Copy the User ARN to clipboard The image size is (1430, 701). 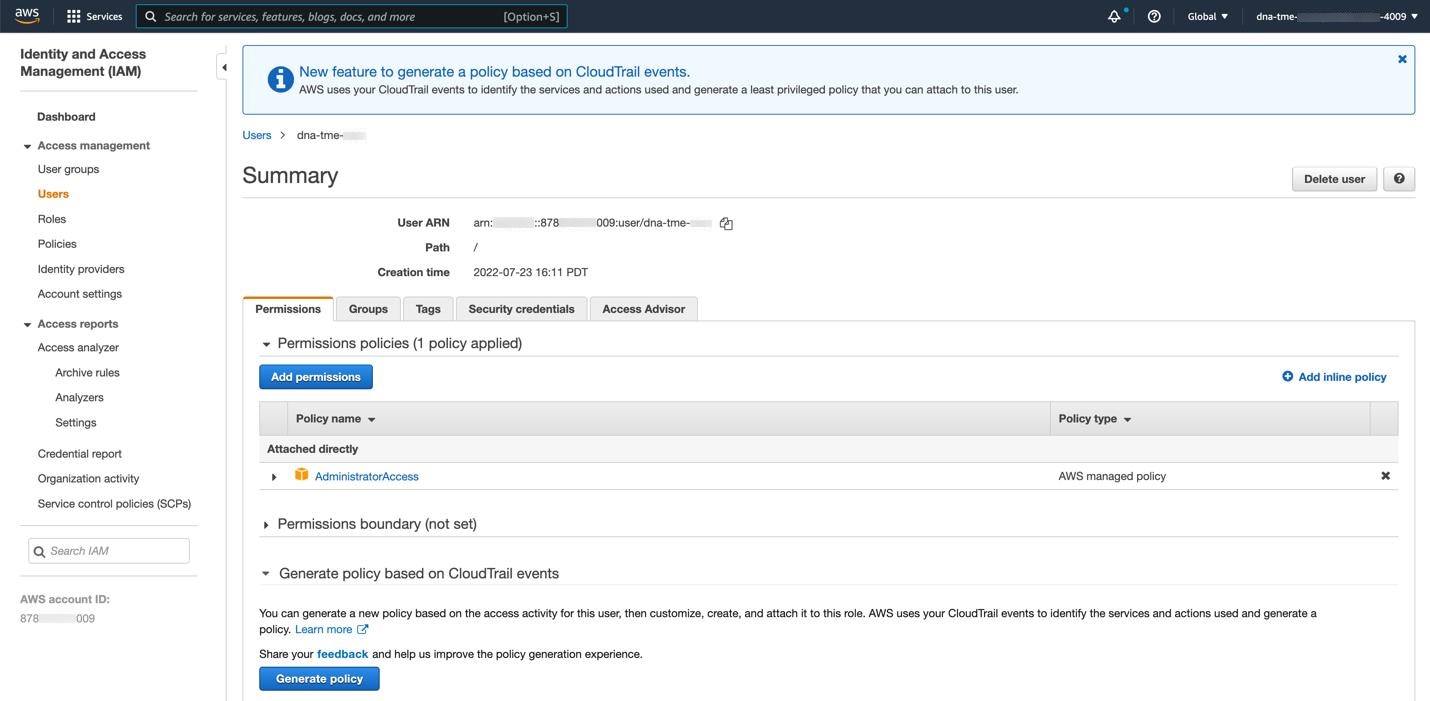(x=726, y=224)
